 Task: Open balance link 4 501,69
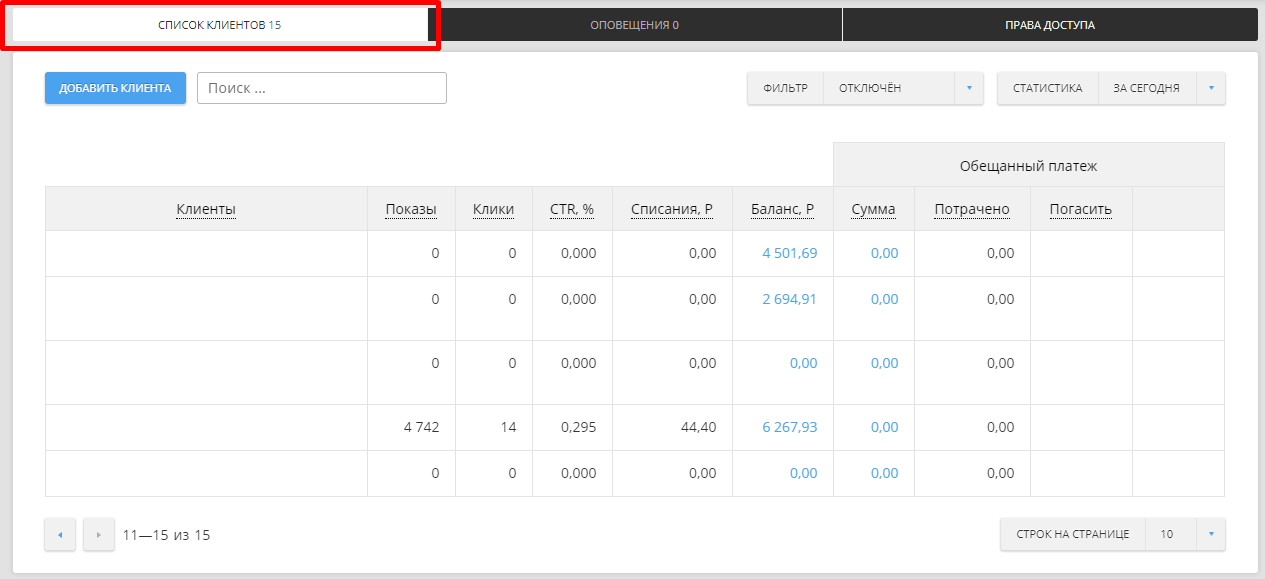(789, 253)
